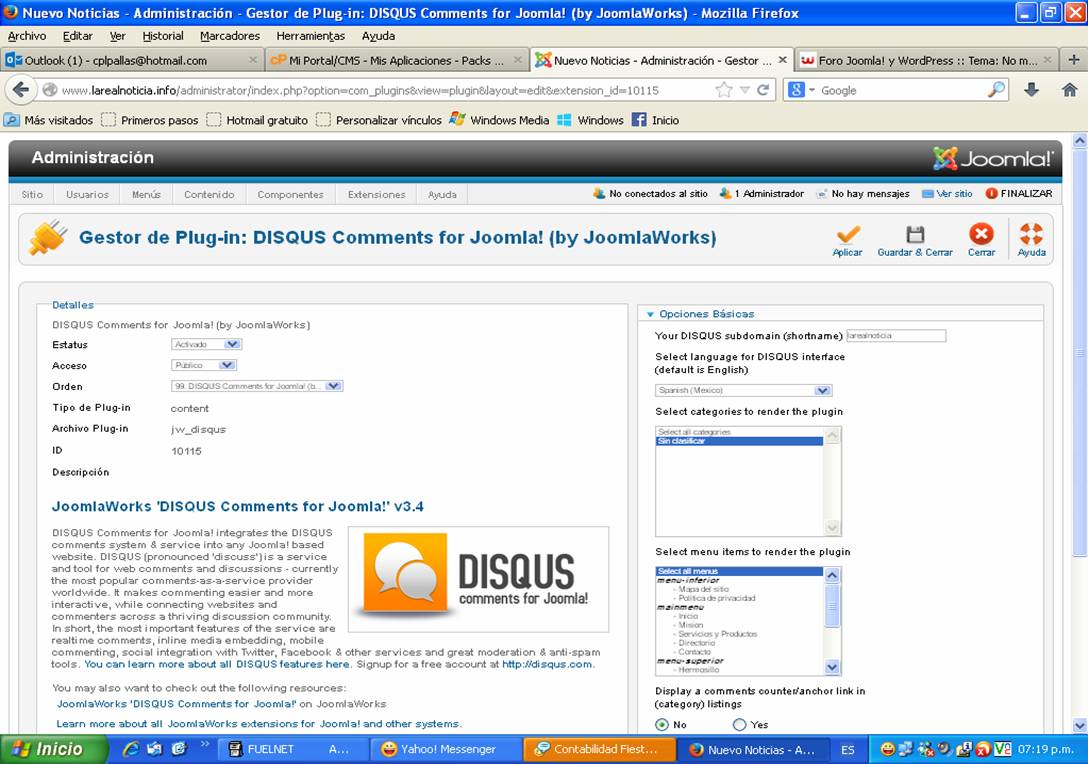Screen dimensions: 1088x764
Task: Click the Guardar & Cerrar disk icon
Action: pyautogui.click(x=915, y=234)
